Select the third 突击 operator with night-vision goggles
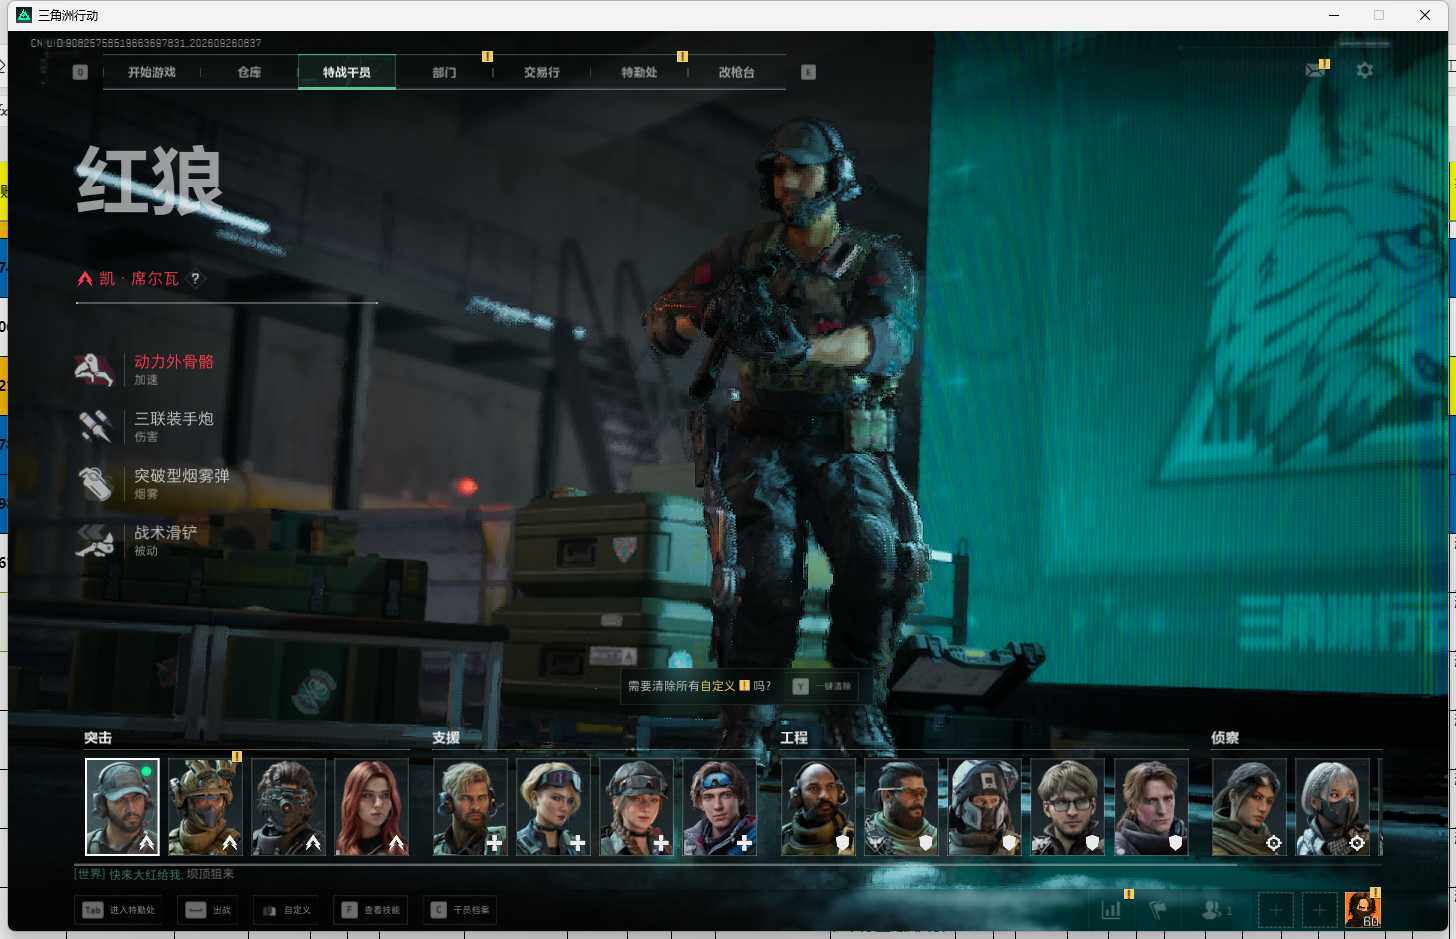The width and height of the screenshot is (1456, 939). tap(288, 807)
